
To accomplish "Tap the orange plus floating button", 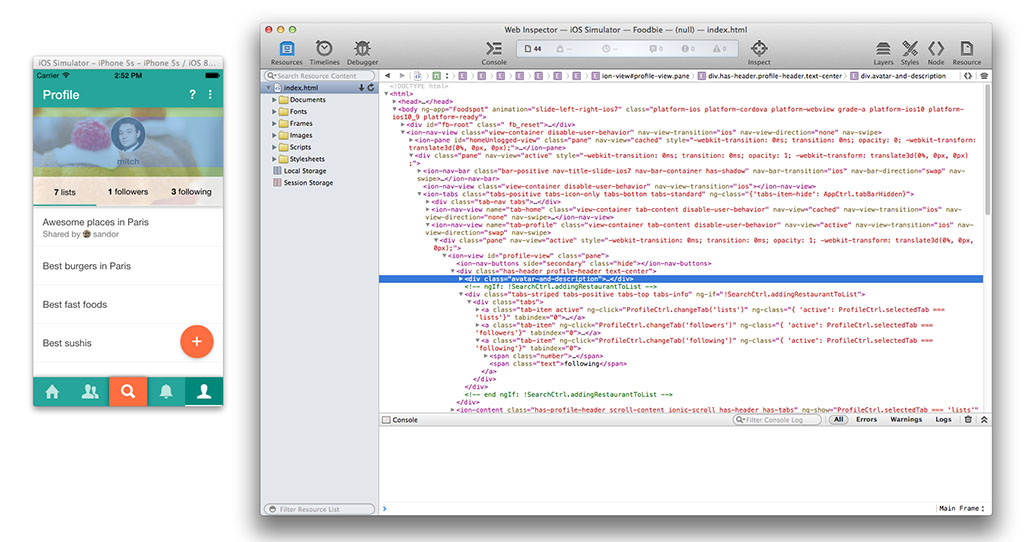I will pos(197,342).
